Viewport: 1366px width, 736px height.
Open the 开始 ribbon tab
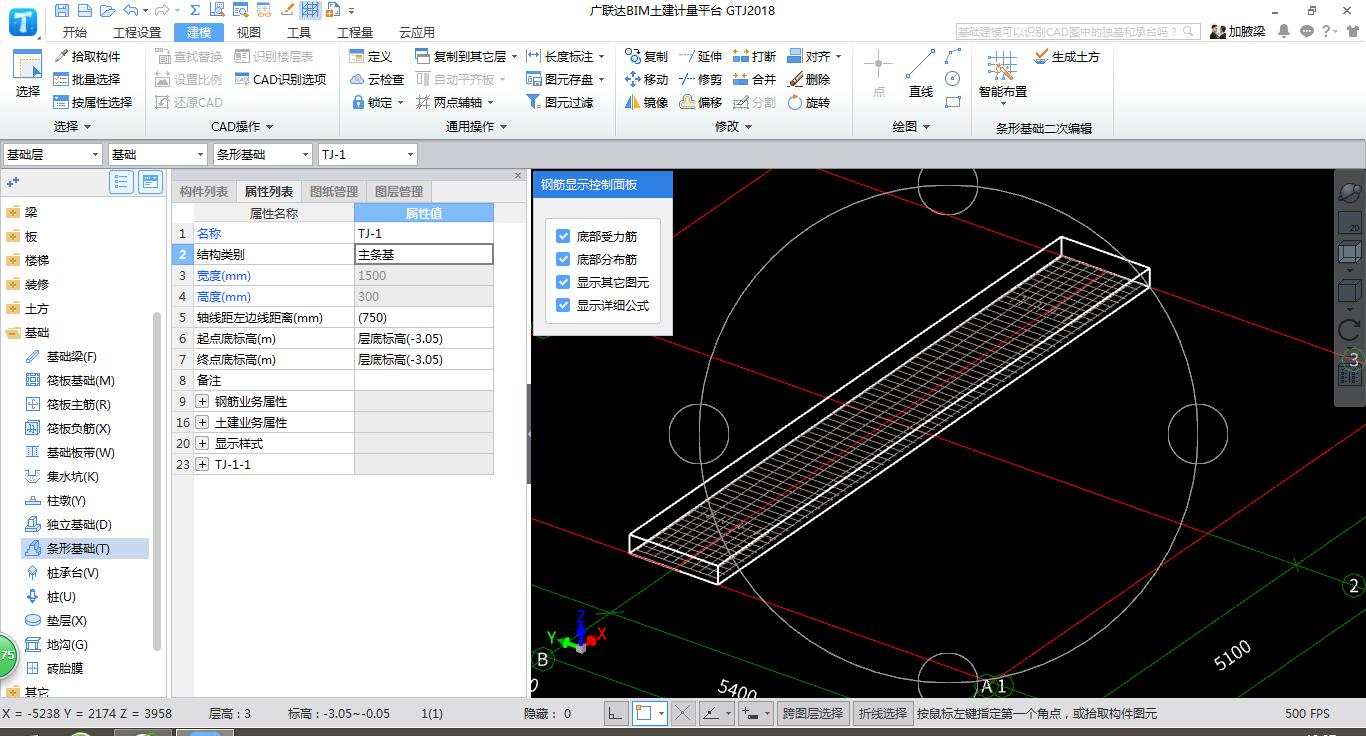[x=74, y=32]
